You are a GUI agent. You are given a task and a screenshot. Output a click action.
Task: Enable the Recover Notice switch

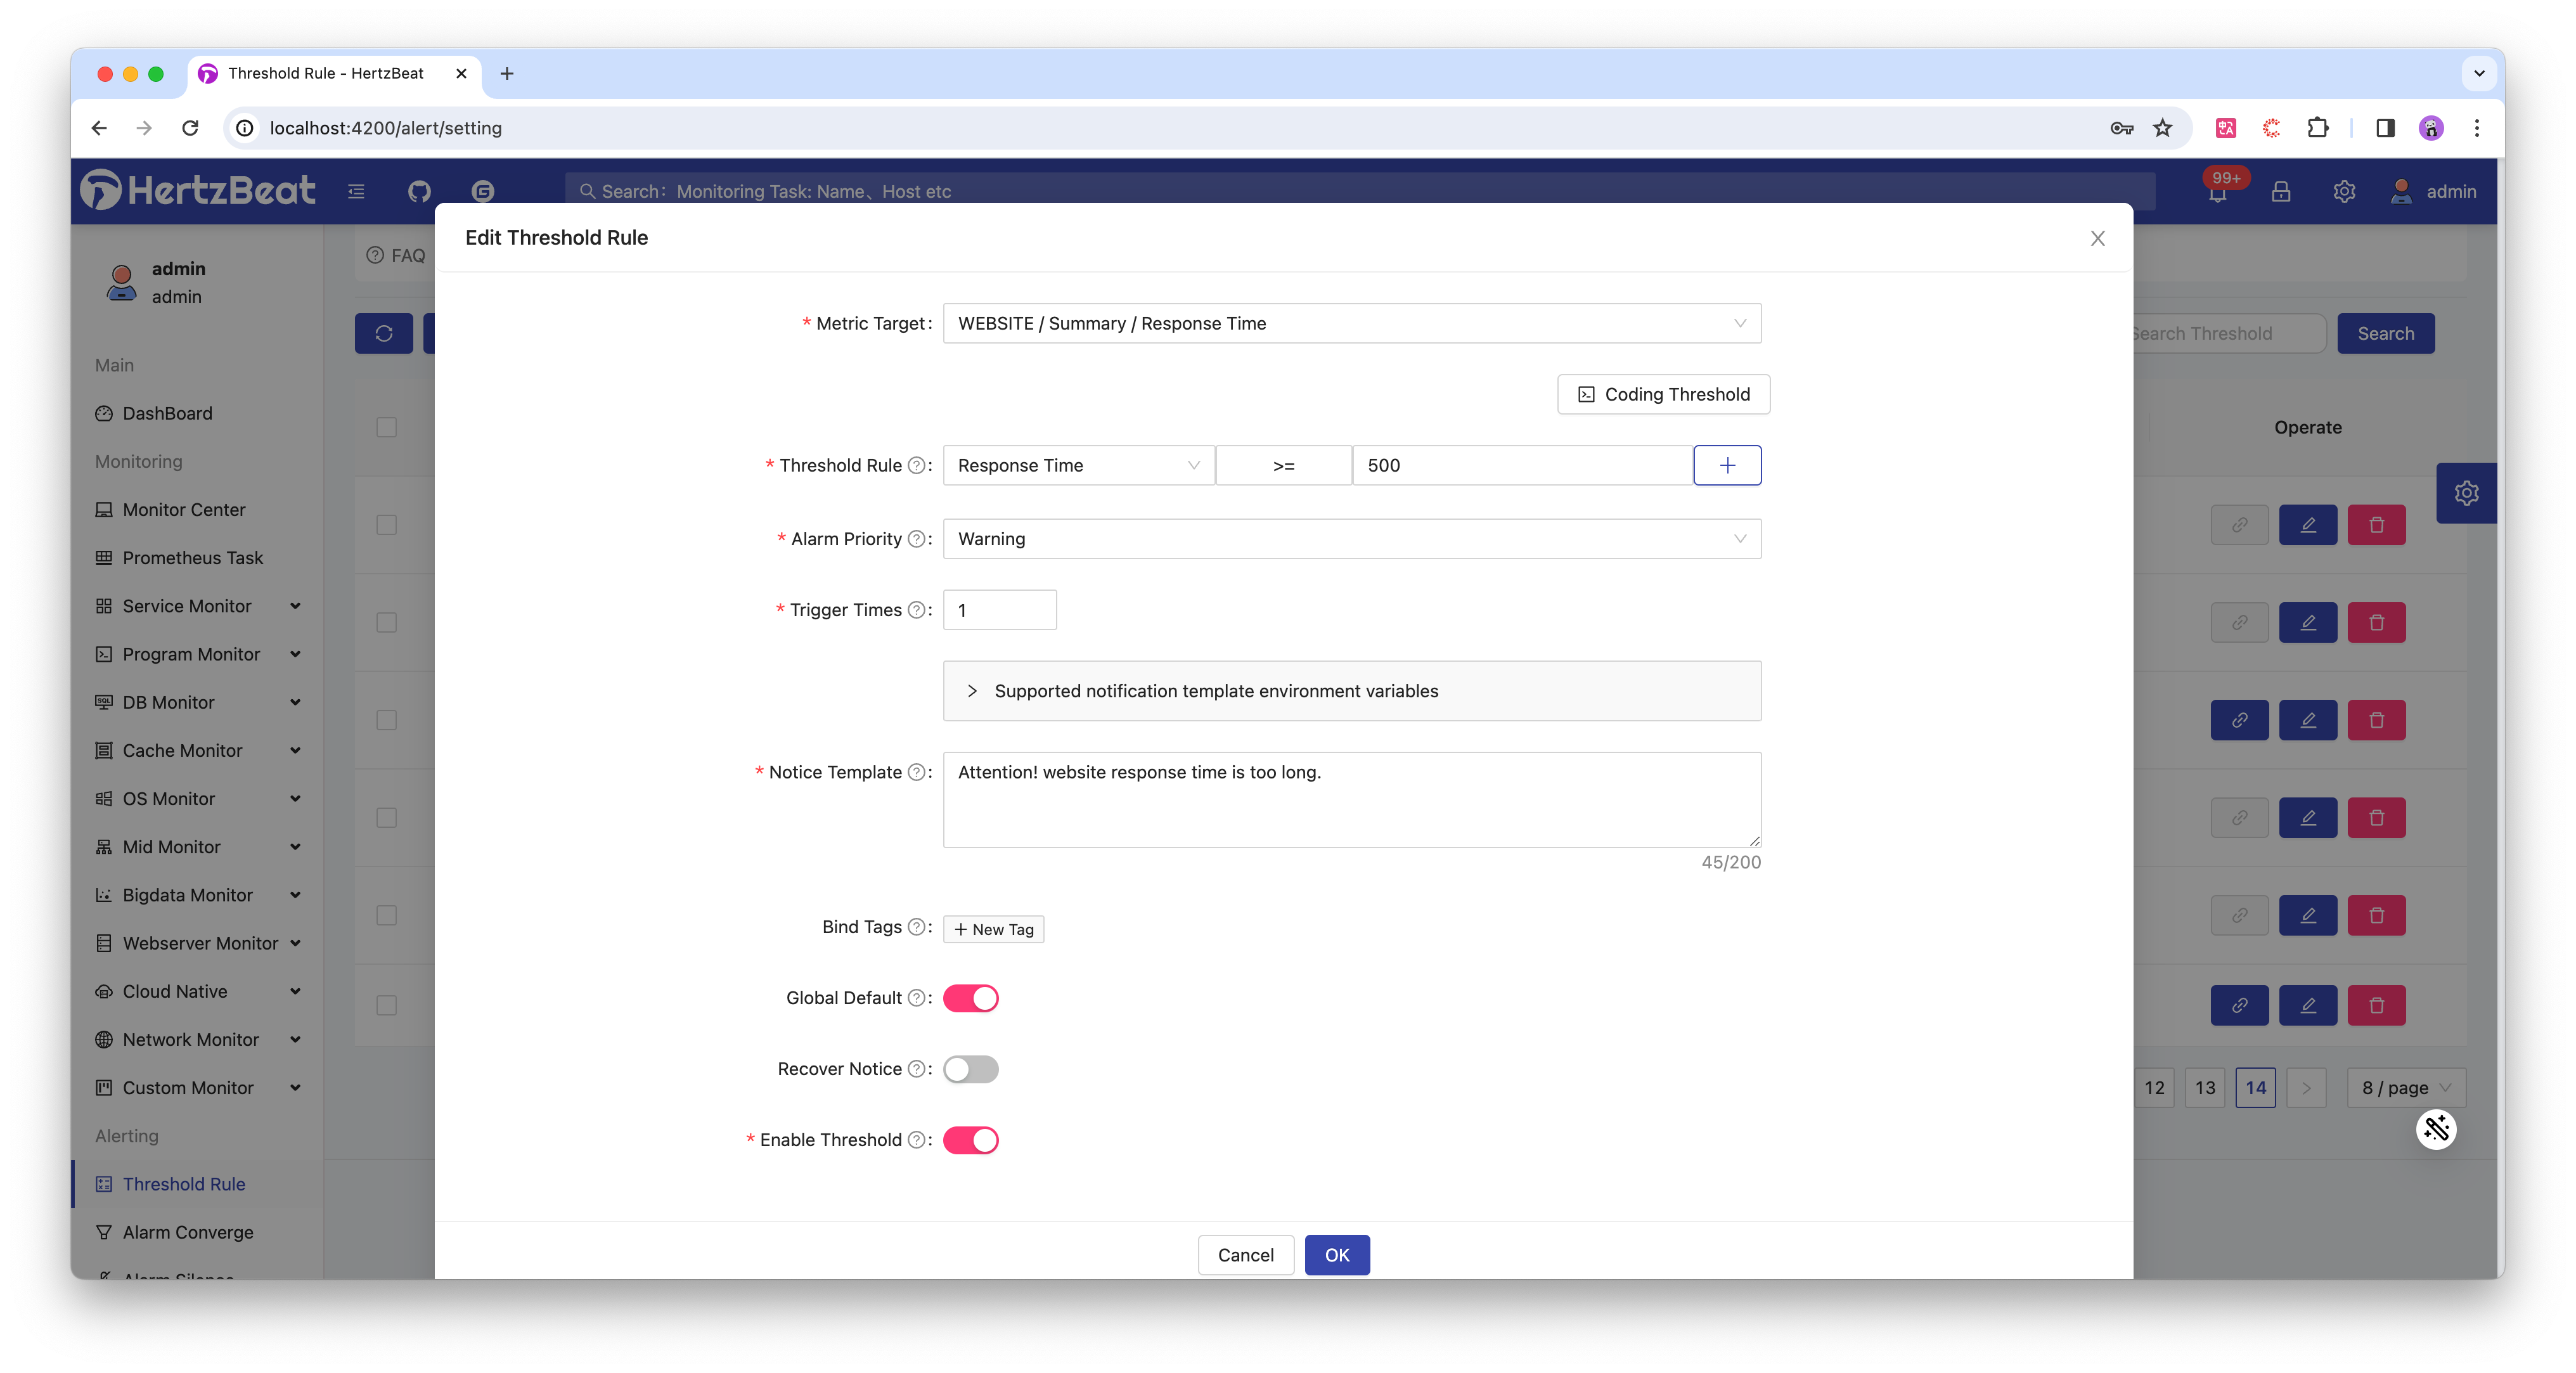[971, 1069]
